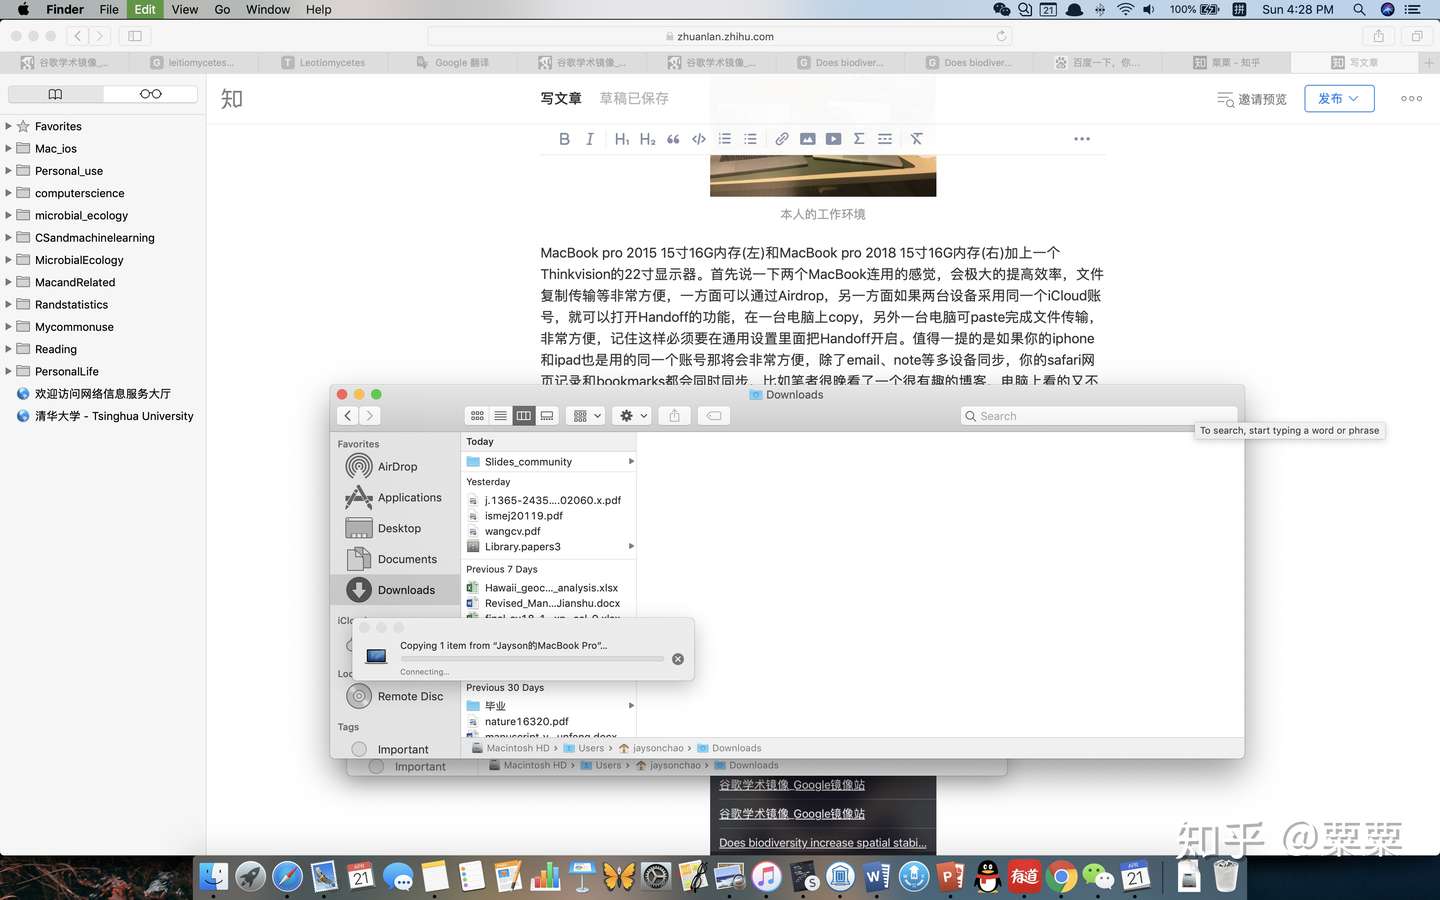Switch Finder to list view

click(x=500, y=416)
